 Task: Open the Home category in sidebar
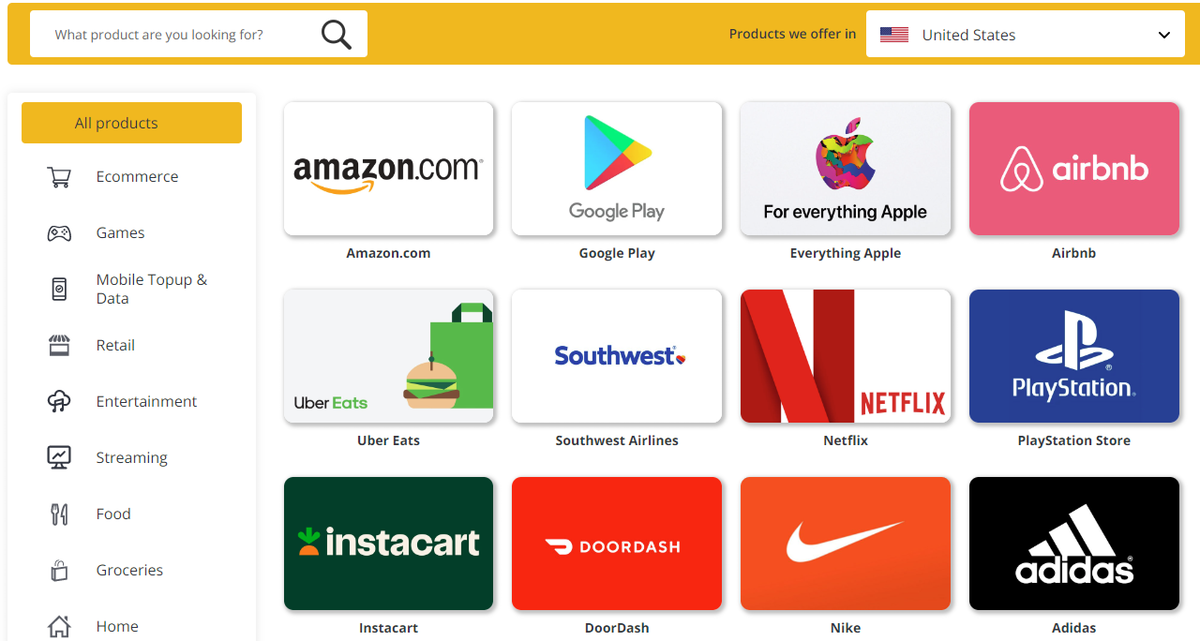117,626
